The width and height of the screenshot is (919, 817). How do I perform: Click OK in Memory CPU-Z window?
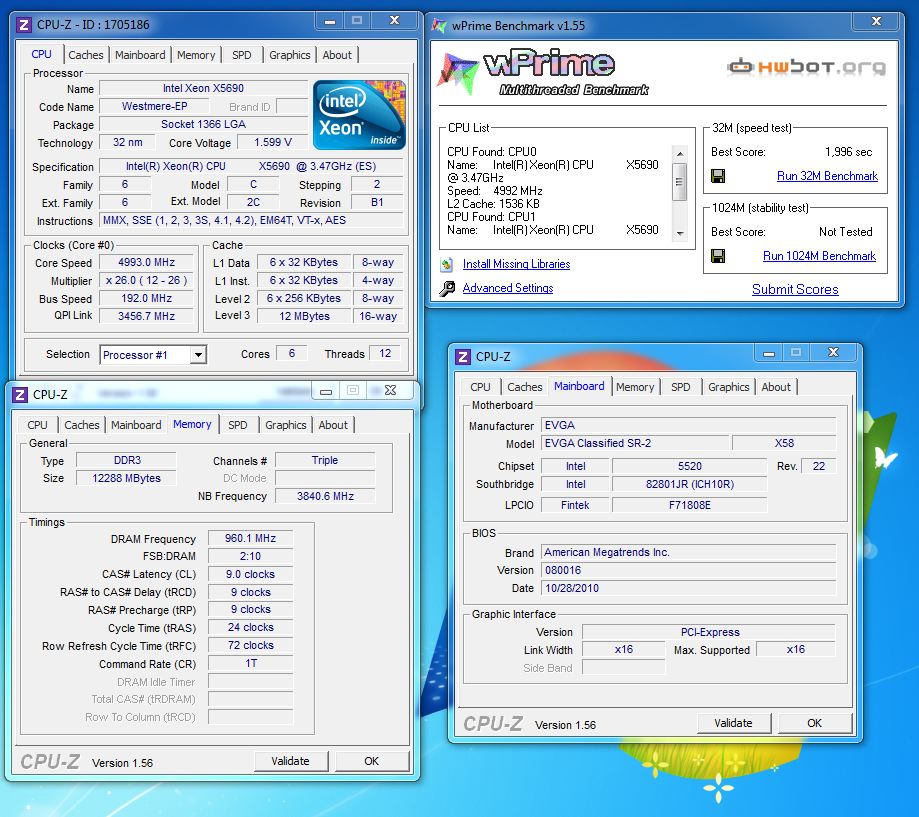[371, 761]
